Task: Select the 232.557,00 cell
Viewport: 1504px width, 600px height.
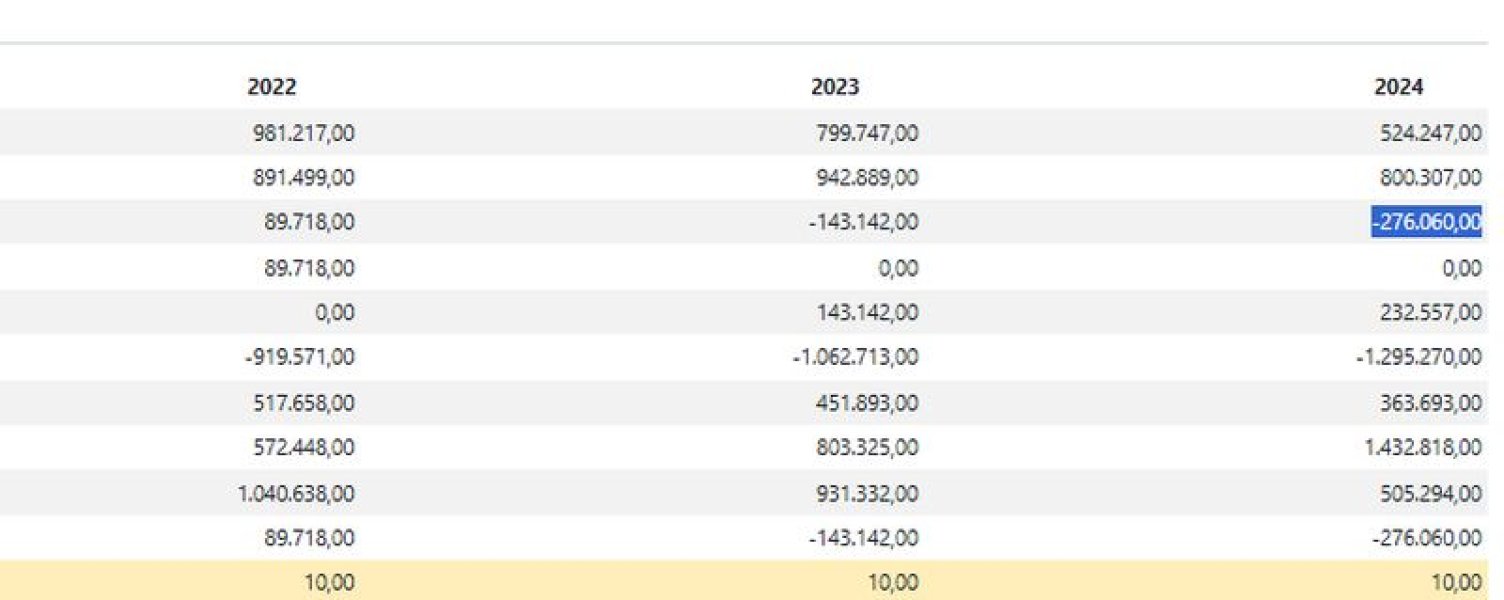Action: tap(1431, 313)
